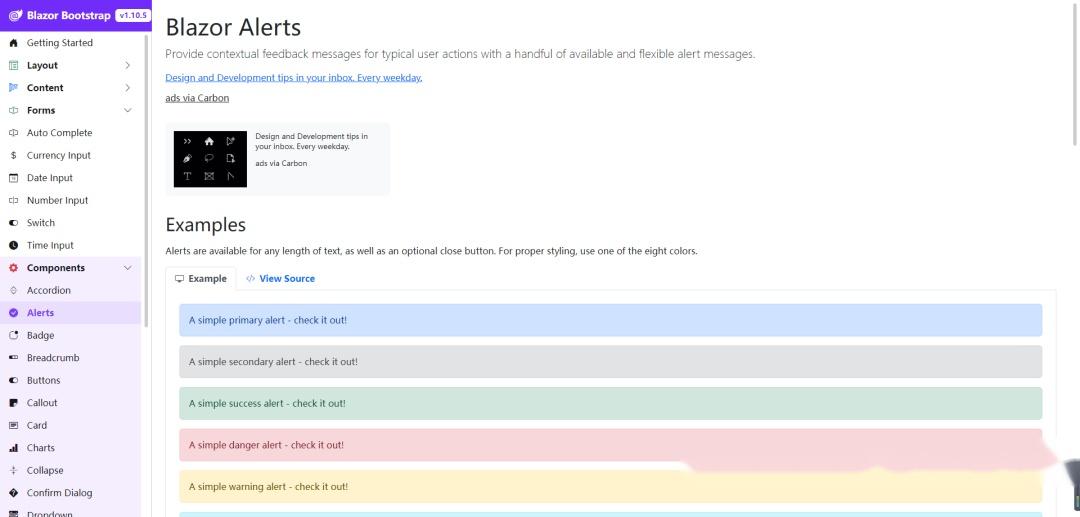Open the Design and Development tips link
This screenshot has width=1080, height=517.
point(293,78)
